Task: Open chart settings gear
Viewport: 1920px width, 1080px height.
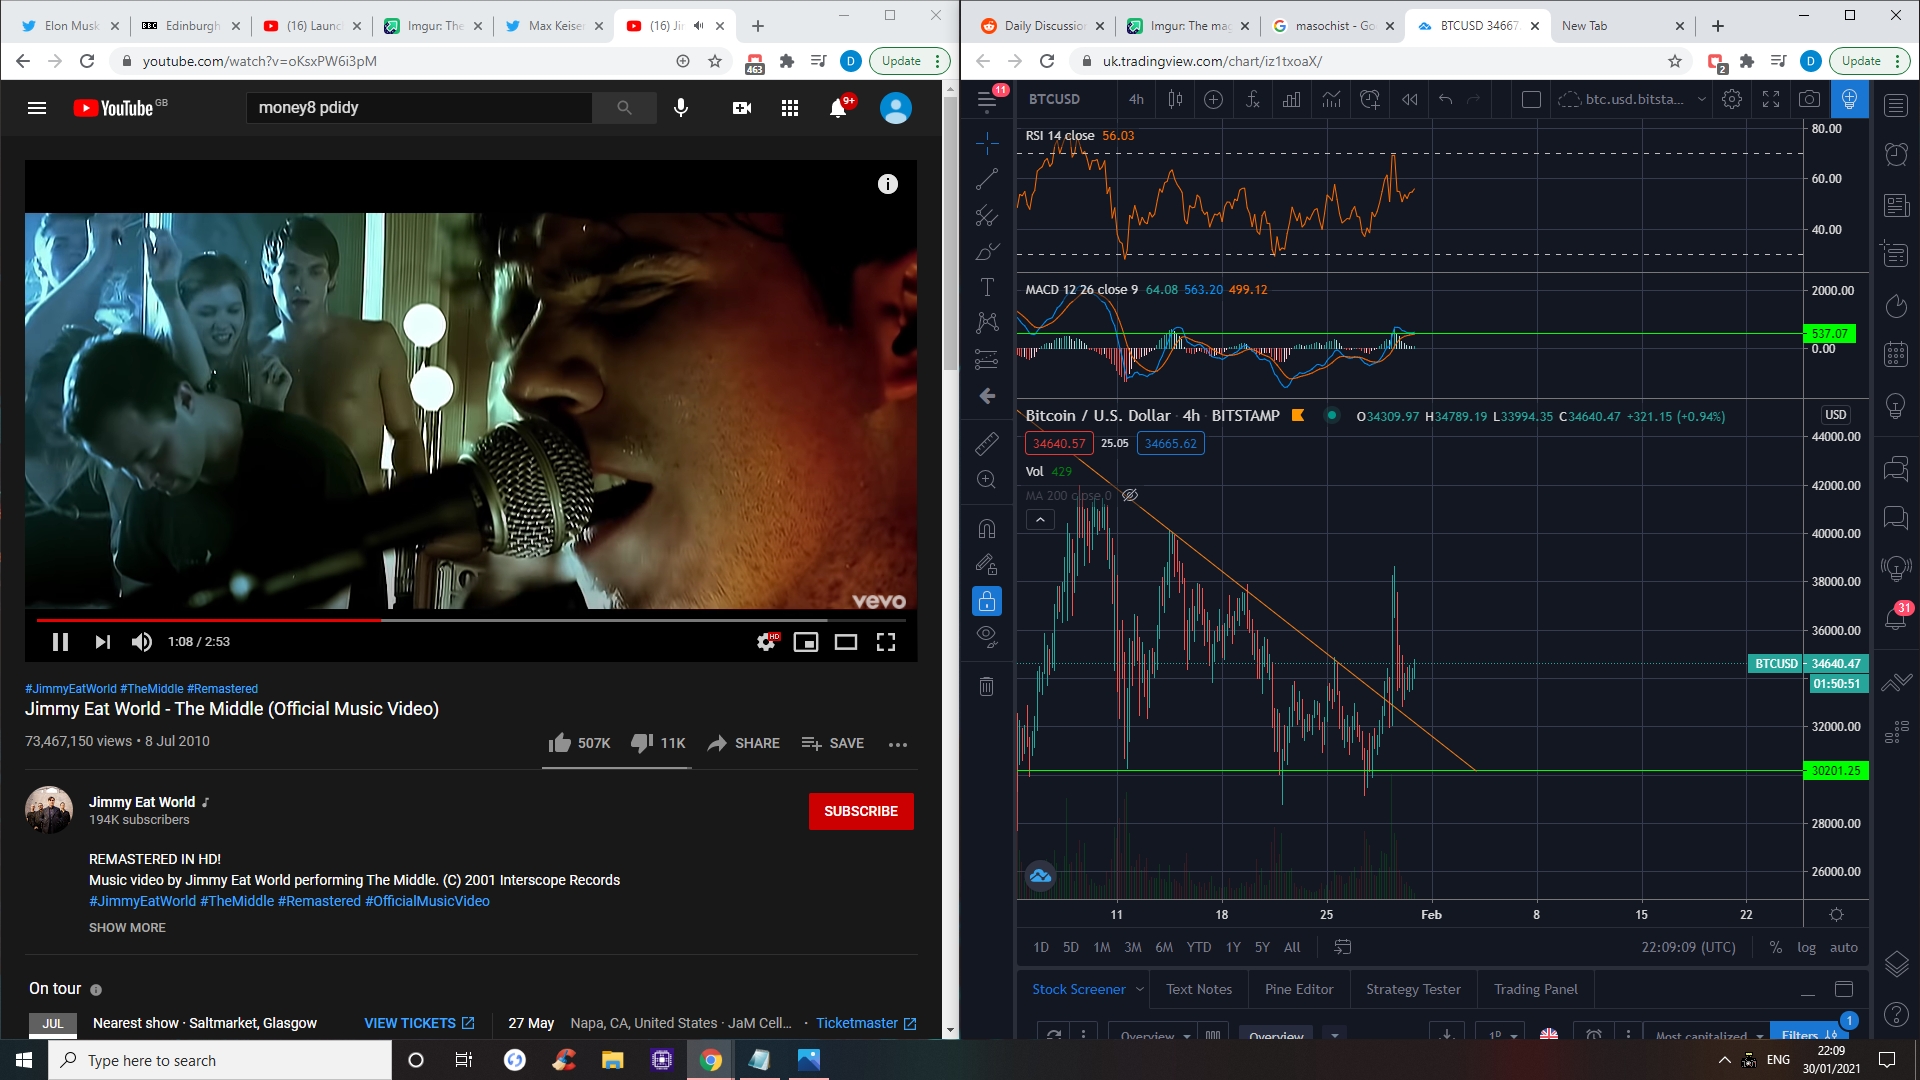Action: tap(1732, 99)
